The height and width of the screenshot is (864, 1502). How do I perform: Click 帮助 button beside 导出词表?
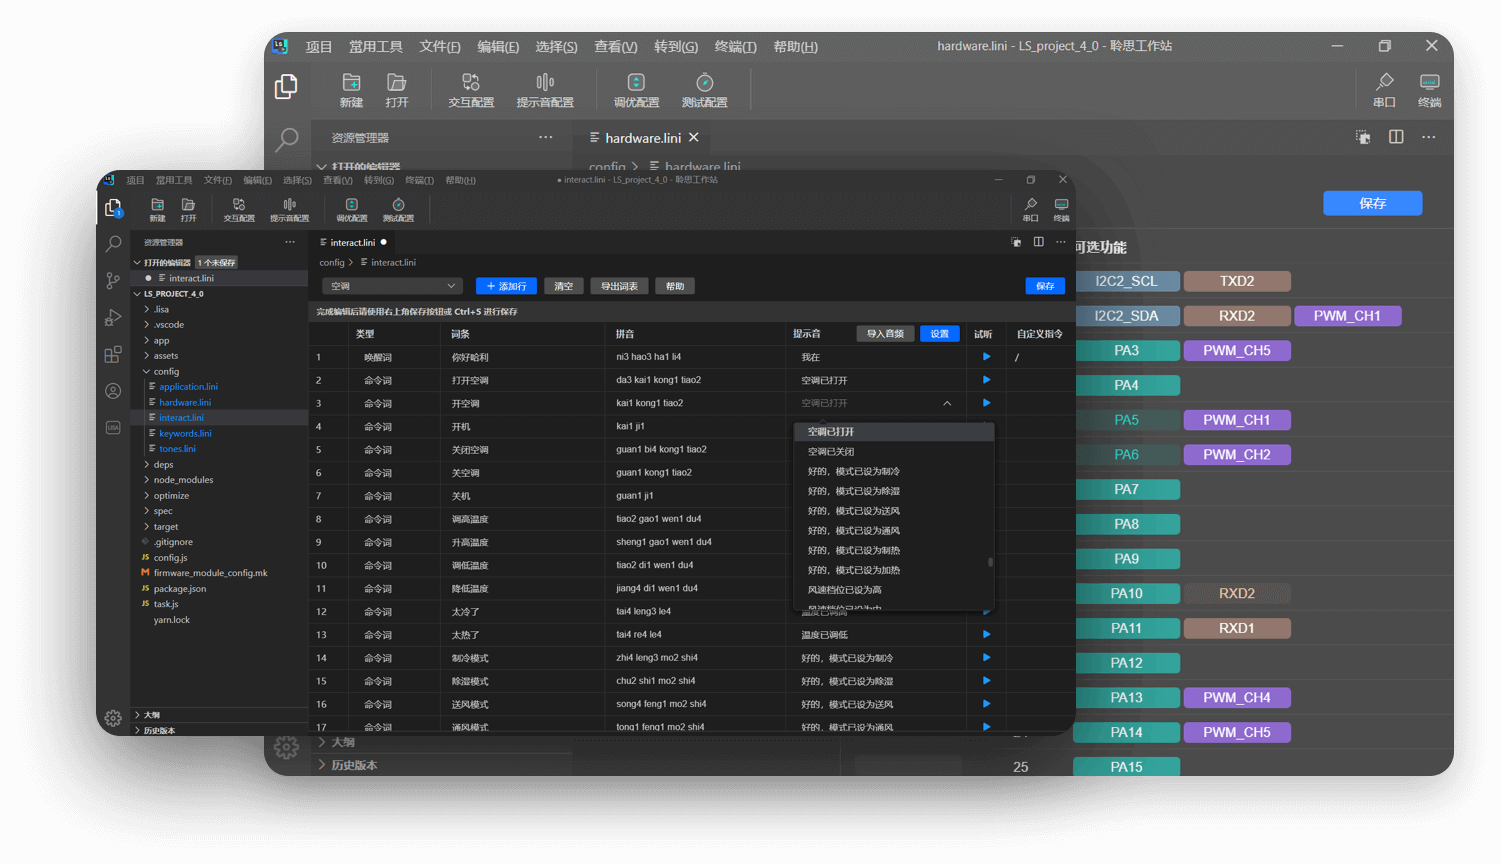(x=675, y=286)
